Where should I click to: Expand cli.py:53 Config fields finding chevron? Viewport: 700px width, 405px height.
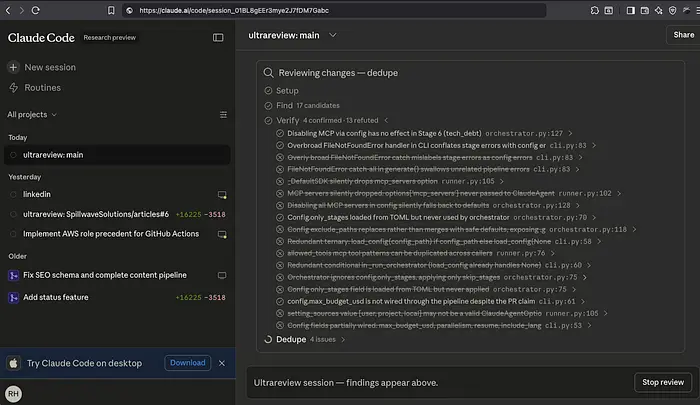pos(589,326)
